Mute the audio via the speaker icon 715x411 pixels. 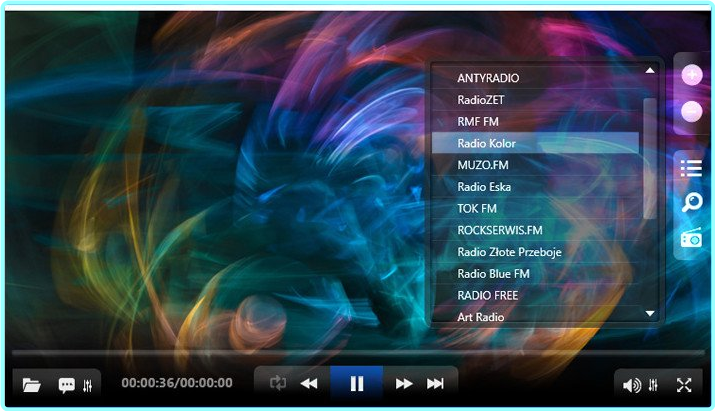click(x=631, y=384)
